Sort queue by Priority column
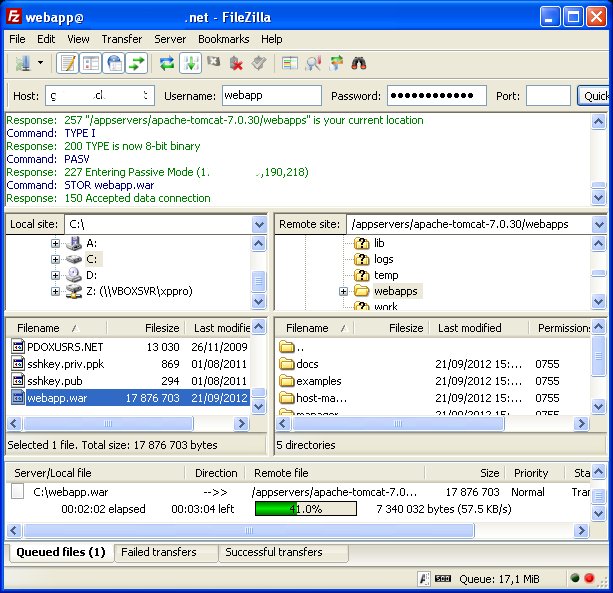 pyautogui.click(x=534, y=473)
